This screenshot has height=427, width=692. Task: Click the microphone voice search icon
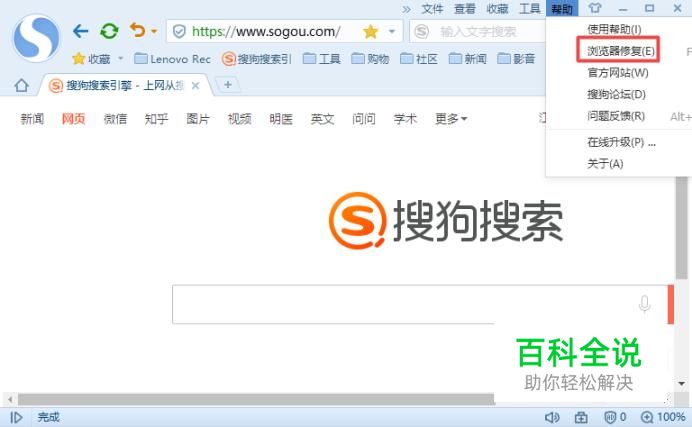pyautogui.click(x=644, y=304)
